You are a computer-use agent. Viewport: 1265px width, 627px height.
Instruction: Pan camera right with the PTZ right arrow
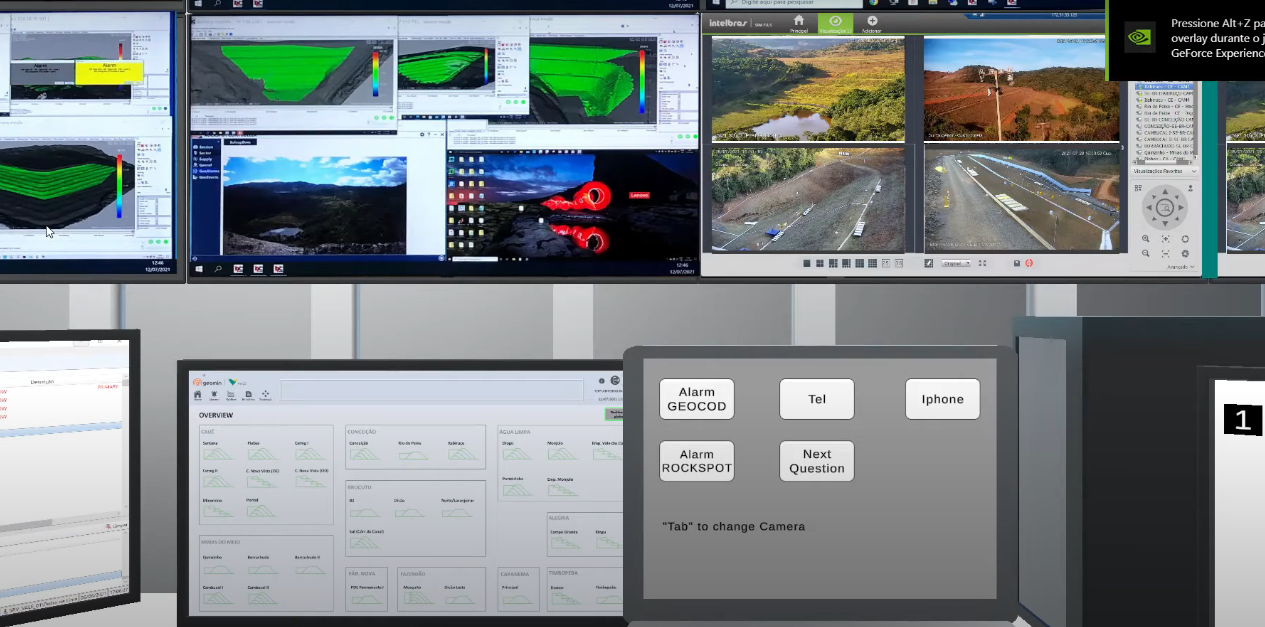pyautogui.click(x=1181, y=208)
